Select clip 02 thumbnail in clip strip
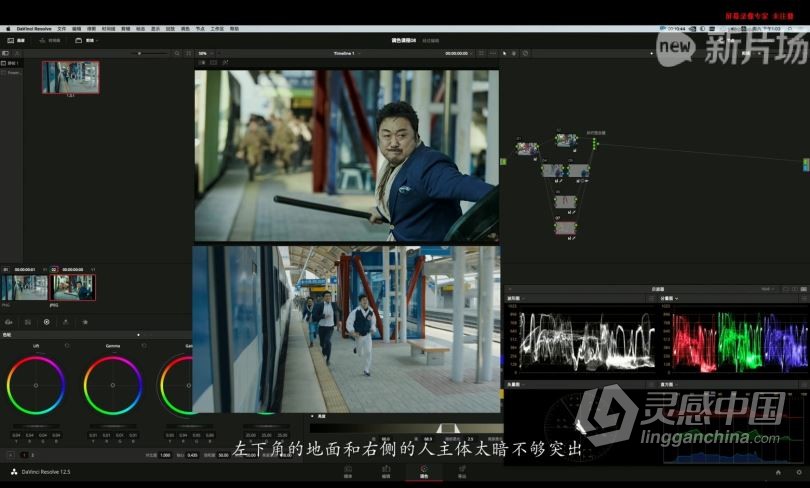The height and width of the screenshot is (488, 810). (72, 288)
